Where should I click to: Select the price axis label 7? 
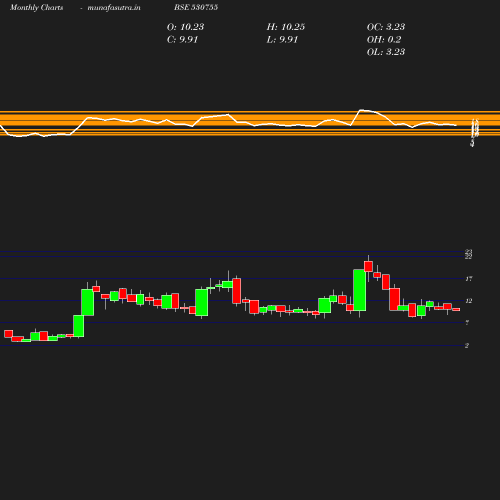point(467,323)
